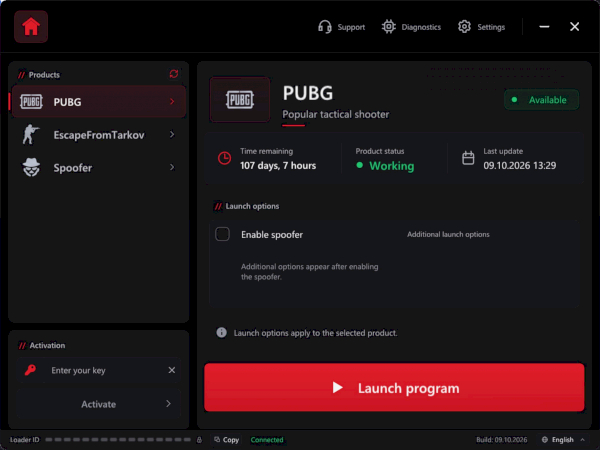Minimize the loader window
The height and width of the screenshot is (450, 600).
pyautogui.click(x=544, y=27)
